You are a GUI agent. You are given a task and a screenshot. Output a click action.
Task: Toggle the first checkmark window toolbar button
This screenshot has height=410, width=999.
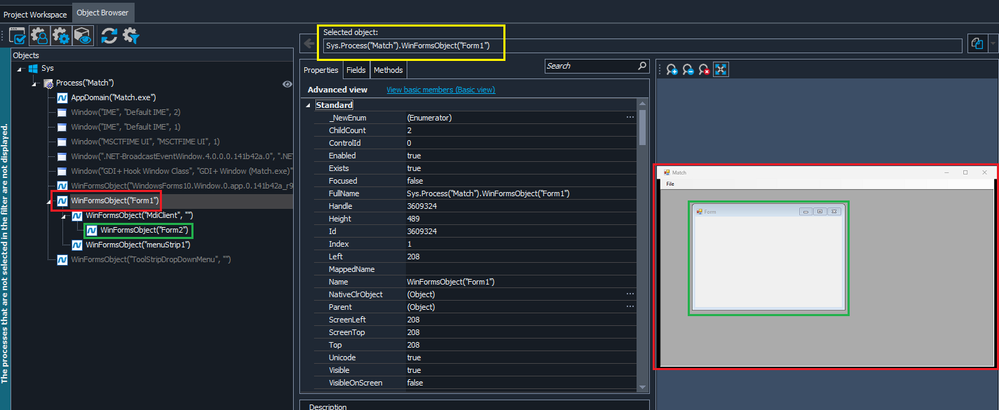pos(19,37)
